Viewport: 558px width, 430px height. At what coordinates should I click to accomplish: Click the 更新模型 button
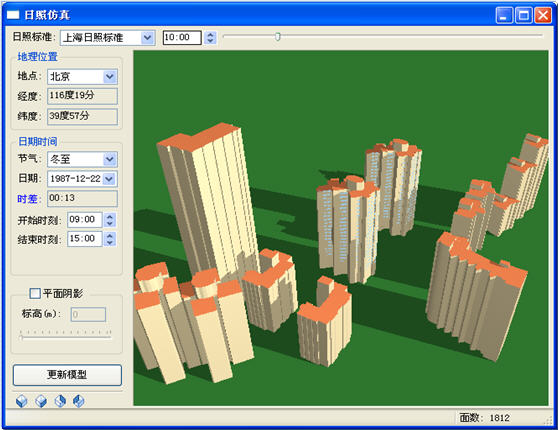tap(67, 375)
